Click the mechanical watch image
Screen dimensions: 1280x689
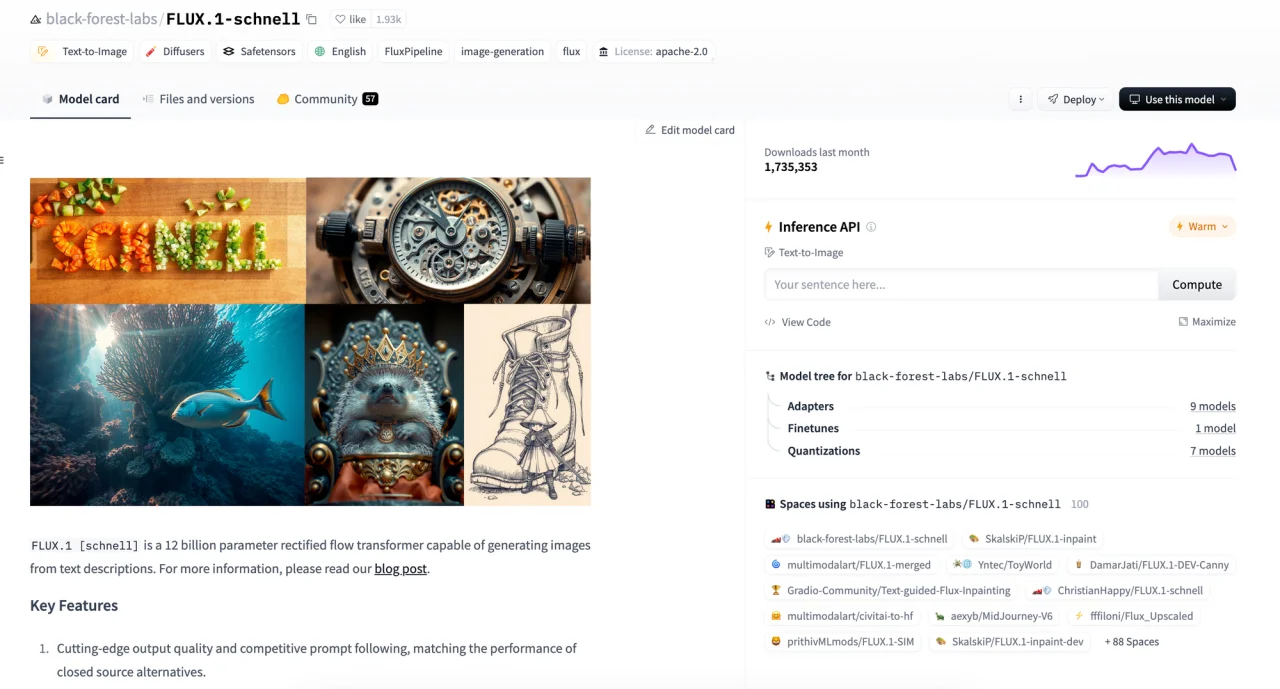tap(448, 241)
